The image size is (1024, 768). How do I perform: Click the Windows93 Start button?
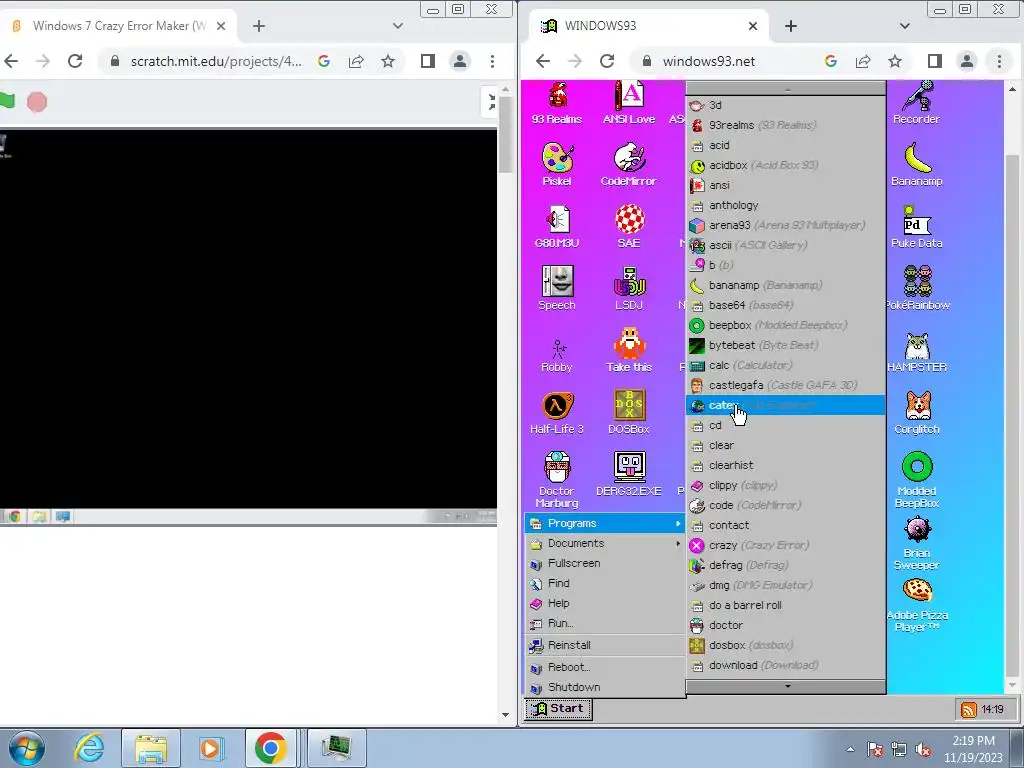point(558,709)
